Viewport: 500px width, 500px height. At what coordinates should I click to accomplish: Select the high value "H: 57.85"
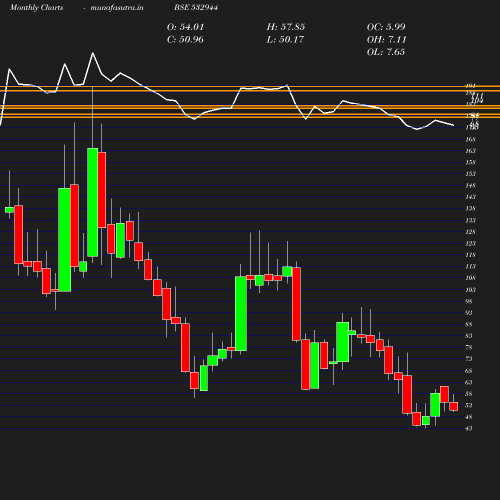tap(286, 27)
